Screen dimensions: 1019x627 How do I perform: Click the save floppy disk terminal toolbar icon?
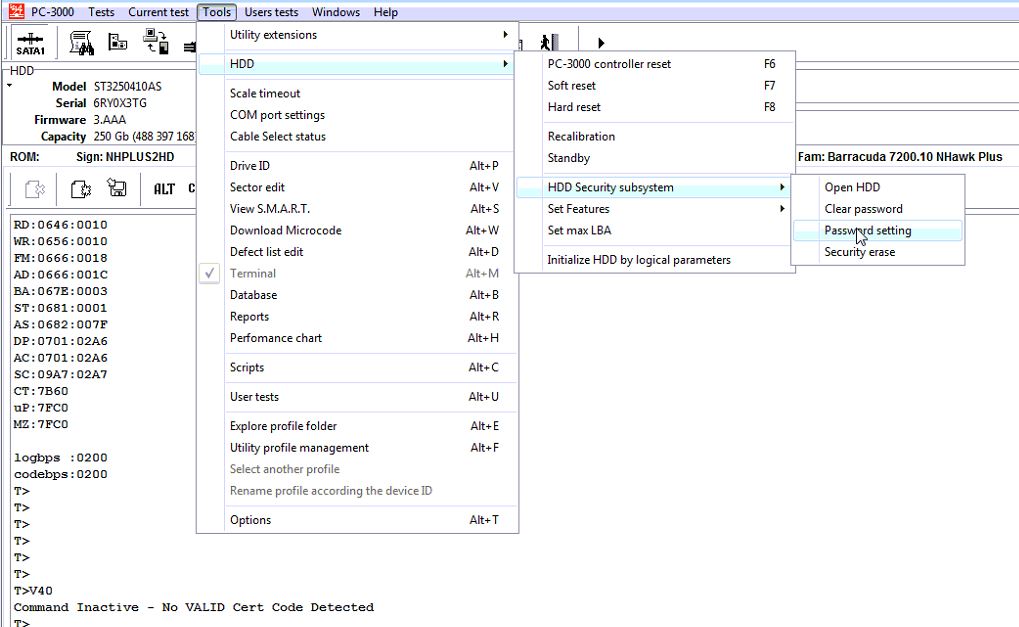coord(117,188)
